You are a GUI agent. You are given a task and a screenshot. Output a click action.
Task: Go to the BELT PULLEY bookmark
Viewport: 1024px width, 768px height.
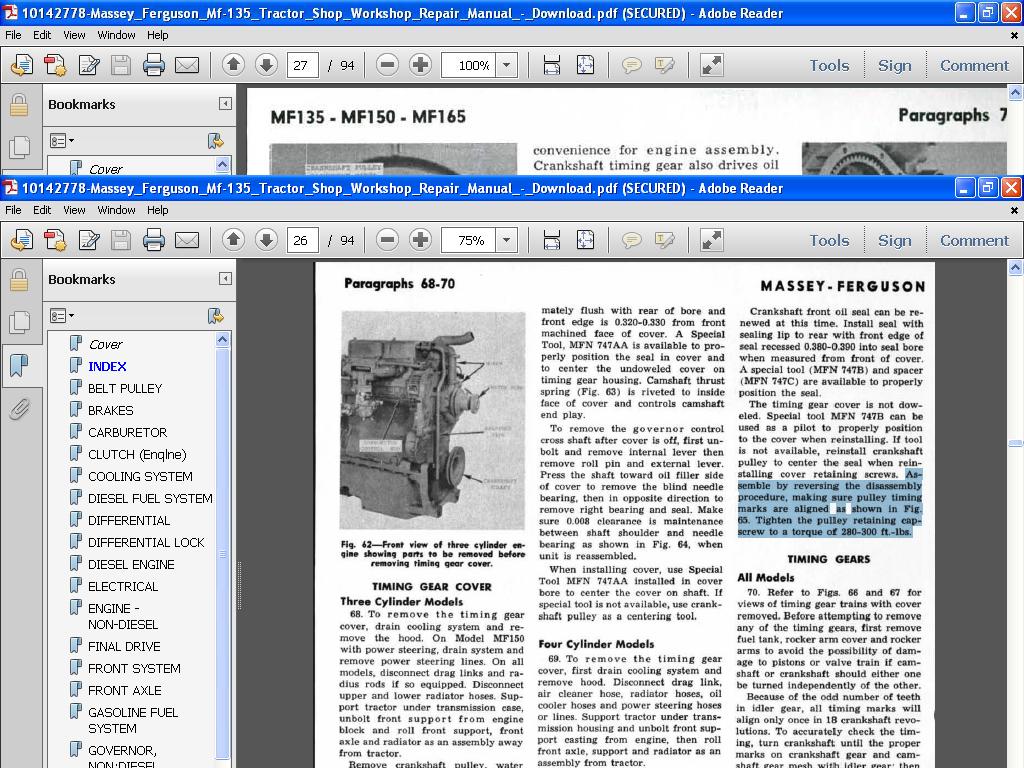[x=125, y=389]
